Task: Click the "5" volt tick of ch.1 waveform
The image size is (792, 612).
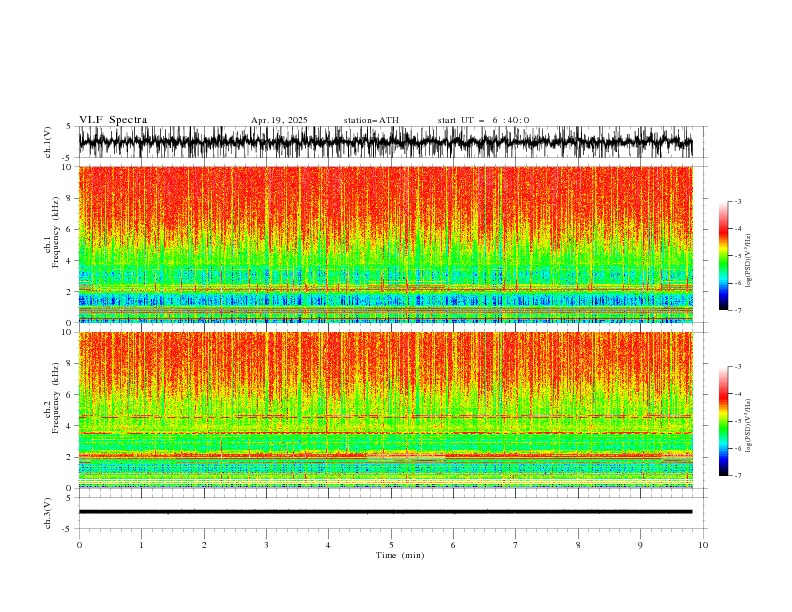Action: pos(69,127)
